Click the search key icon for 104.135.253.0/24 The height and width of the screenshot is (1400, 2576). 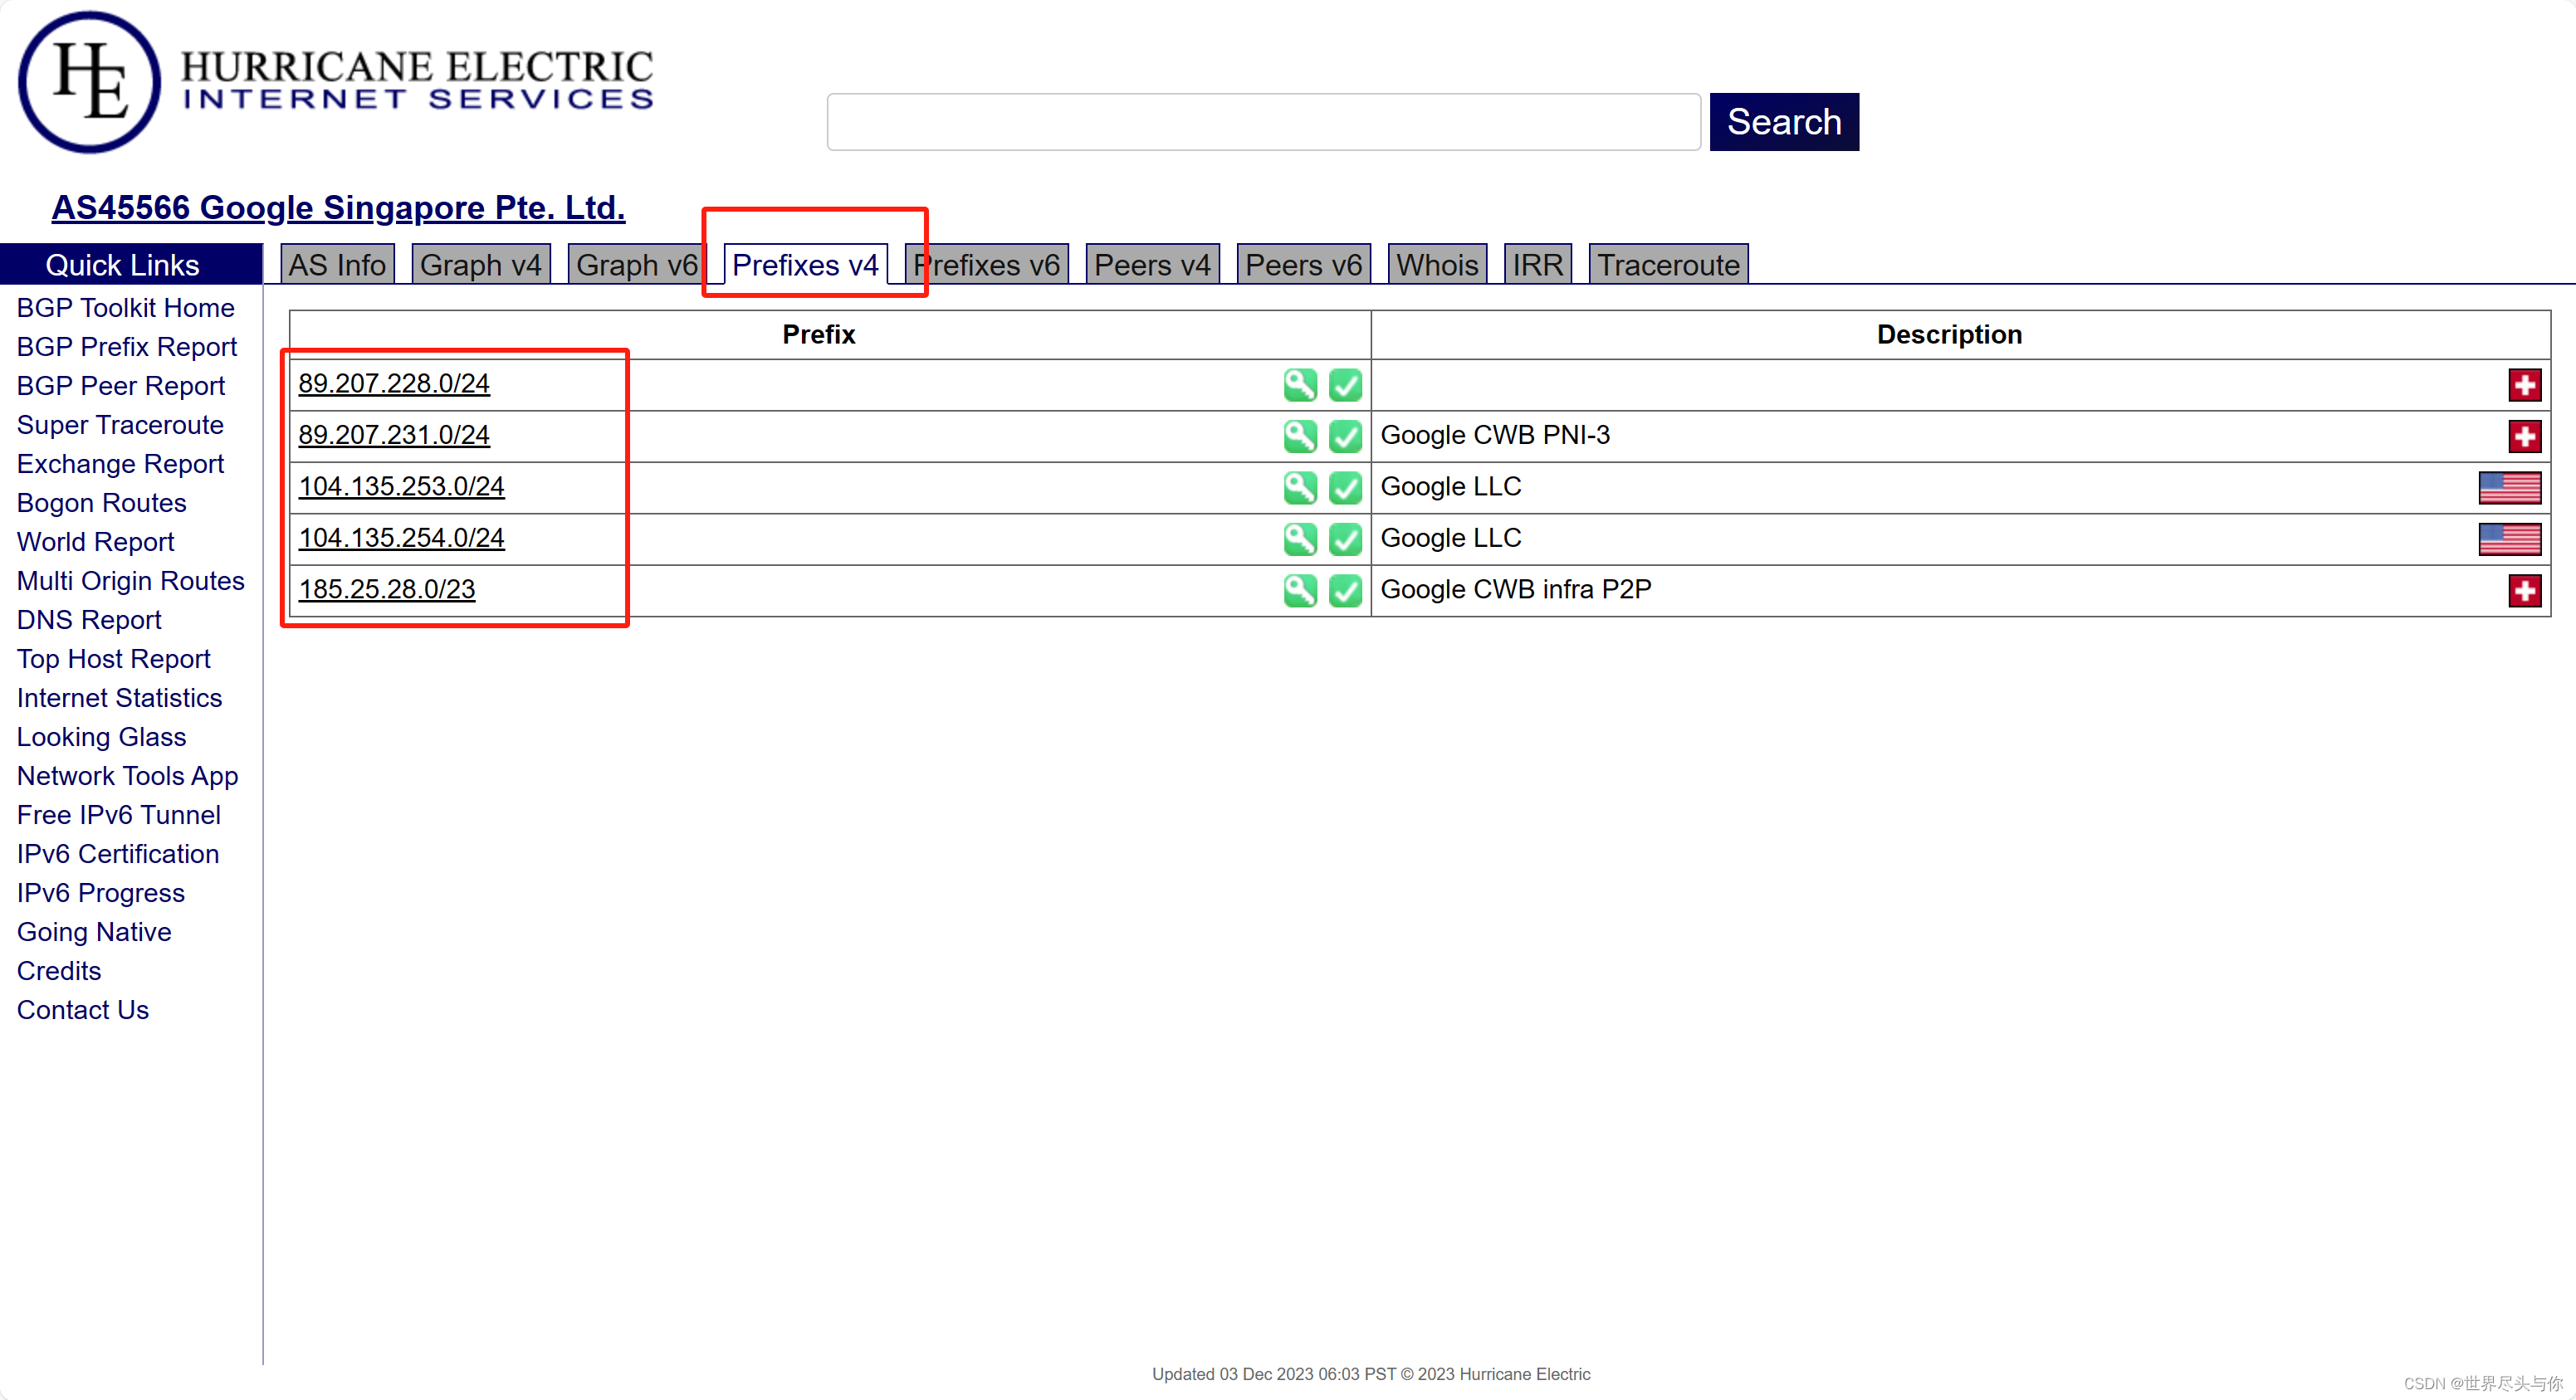[1300, 488]
